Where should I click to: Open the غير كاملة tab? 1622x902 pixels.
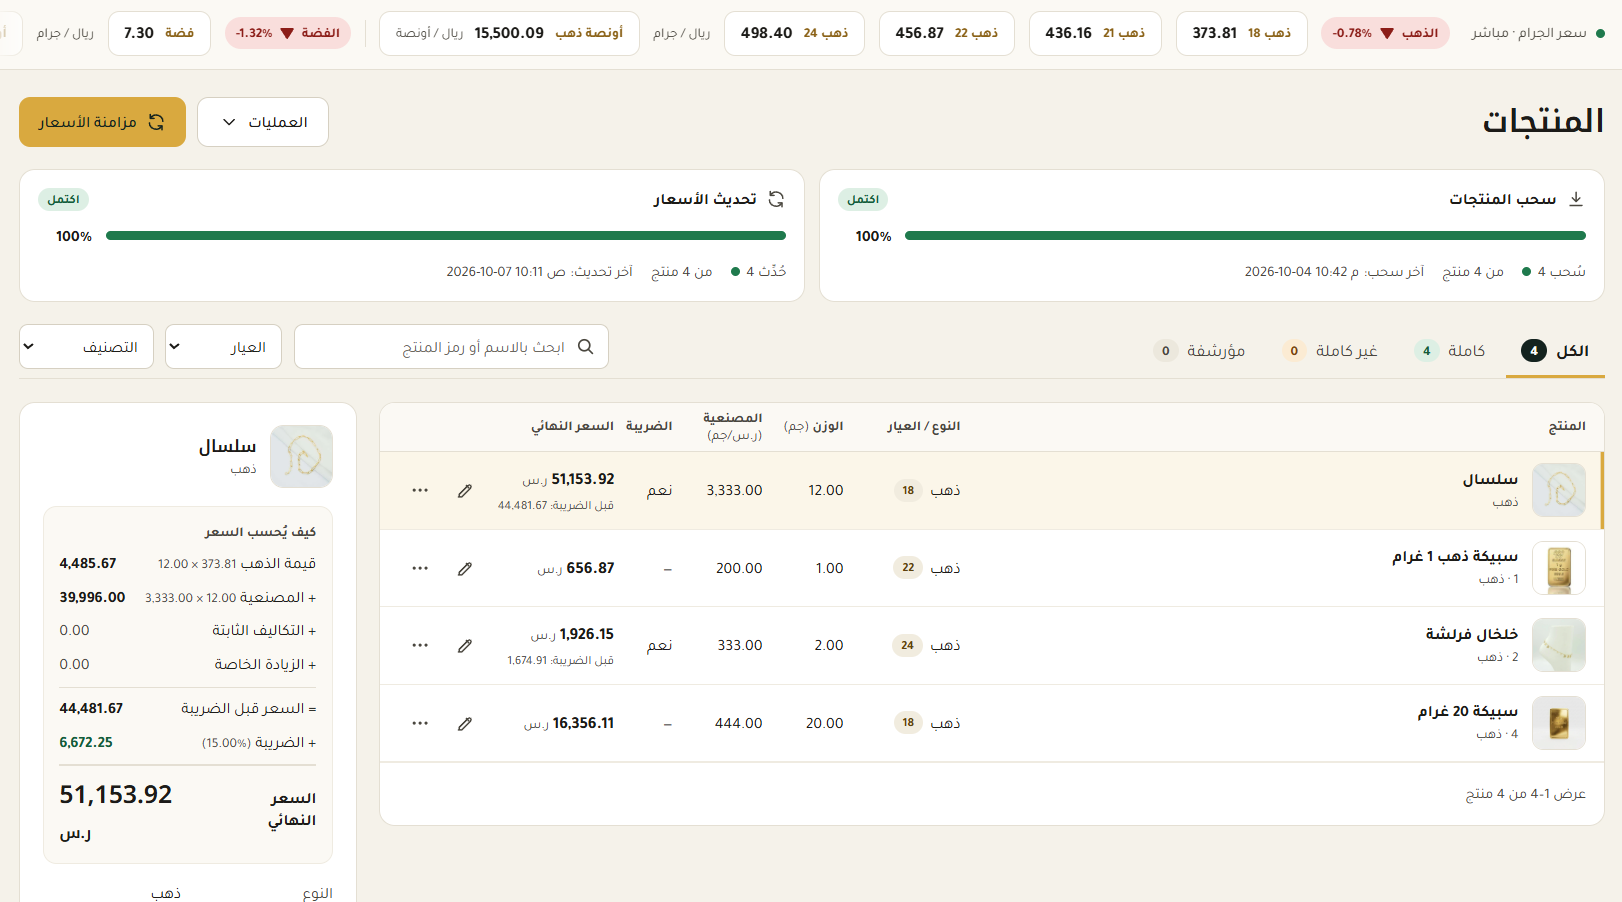point(1330,351)
